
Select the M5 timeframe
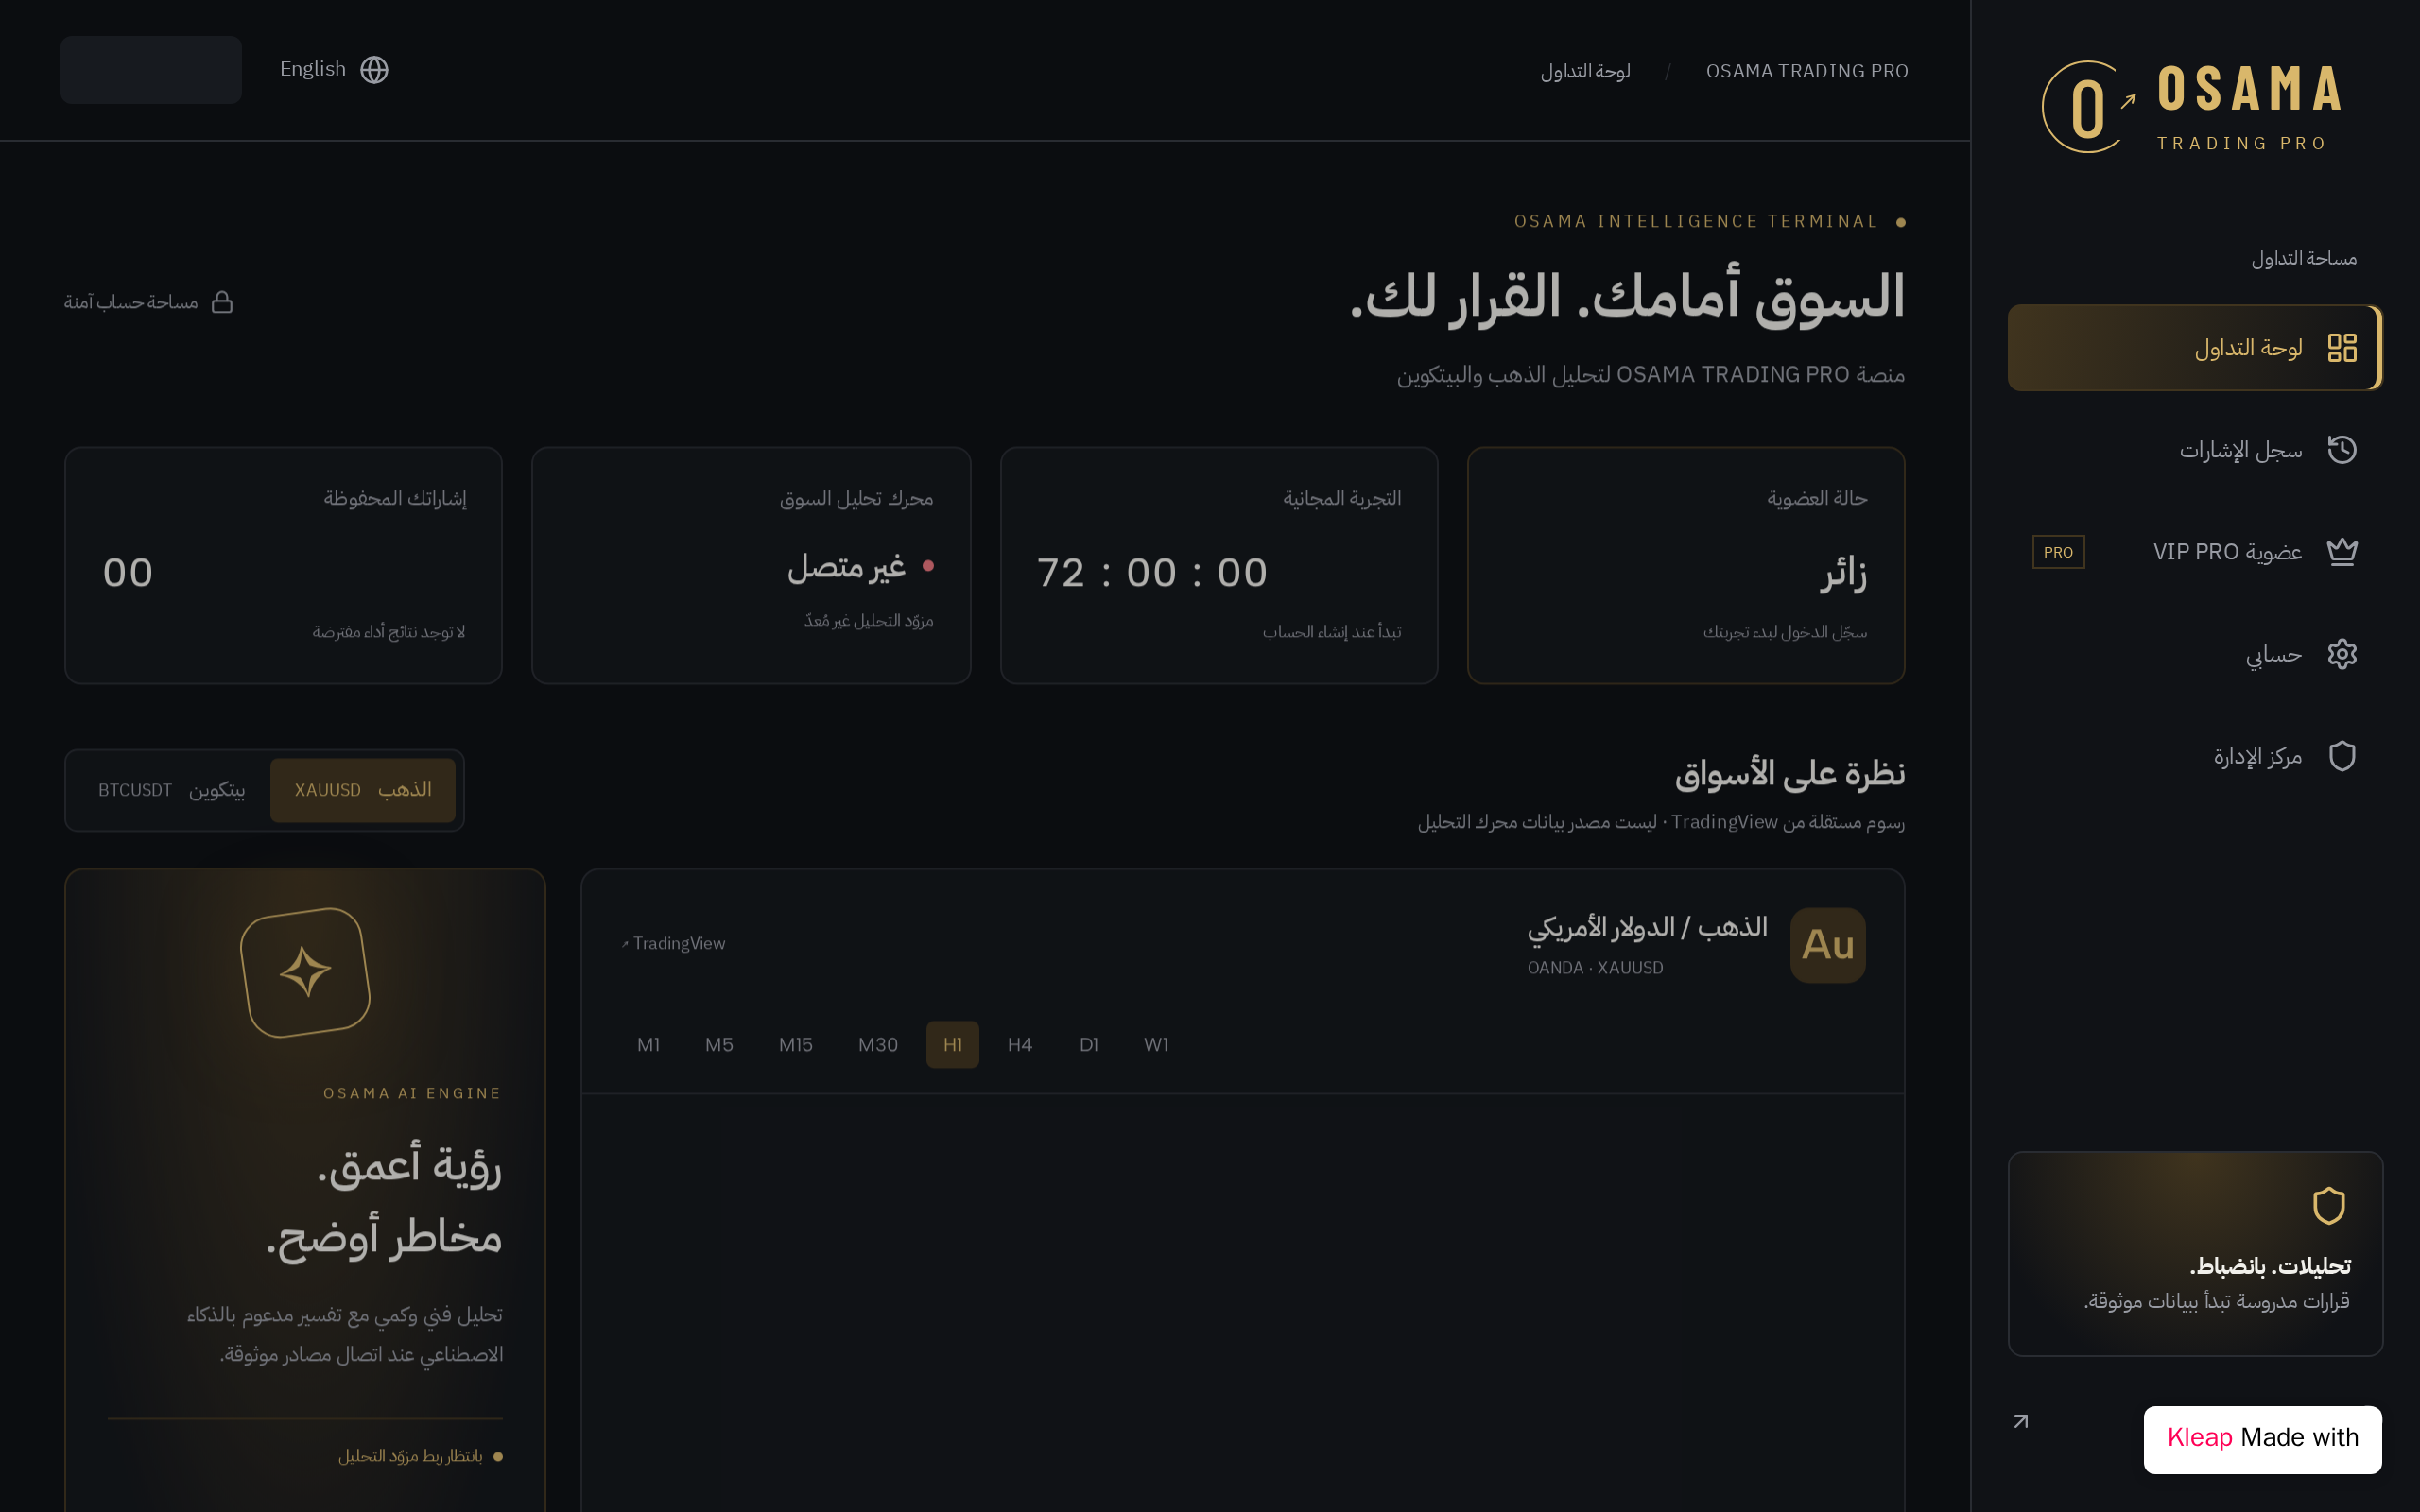point(719,1045)
